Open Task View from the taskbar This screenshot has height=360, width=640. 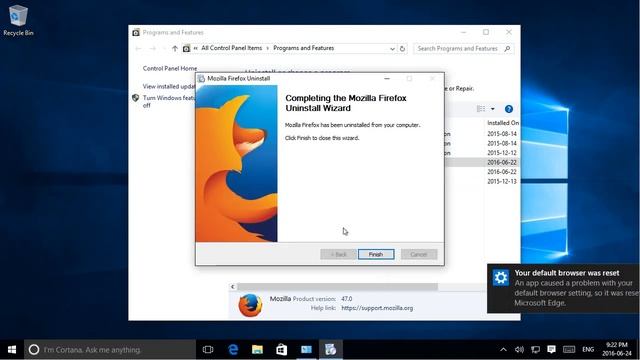point(208,349)
